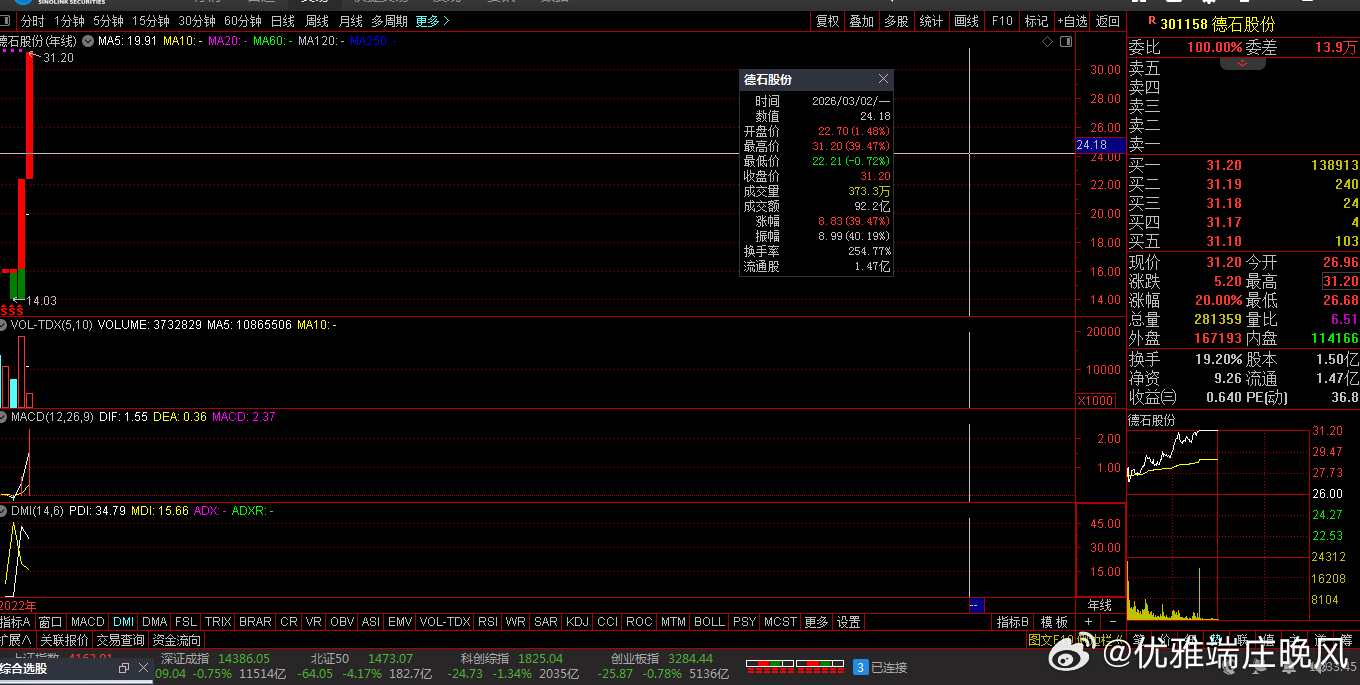
Task: Click 标记 mark button
Action: coord(1037,21)
